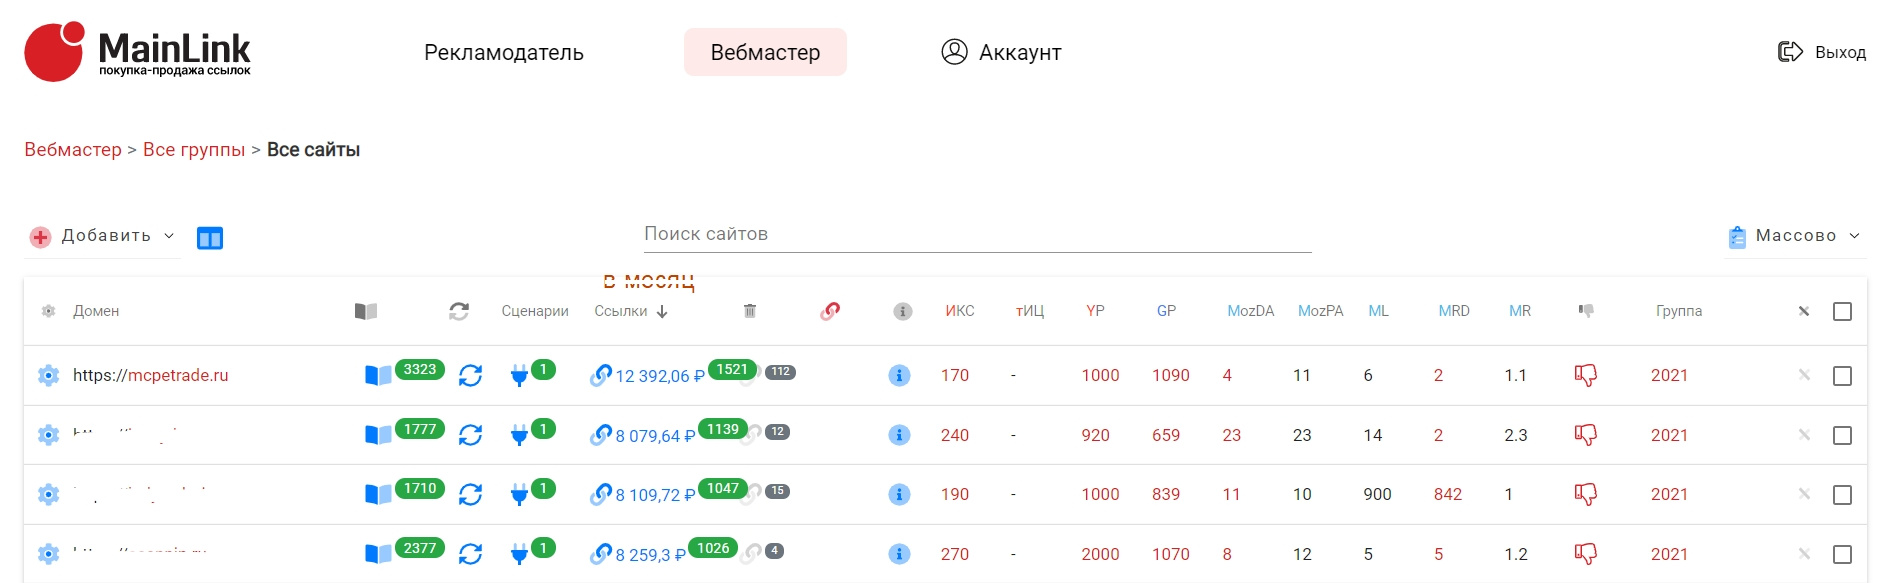This screenshot has height=583, width=1896.
Task: Open the Аккаунт menu
Action: tap(1001, 52)
